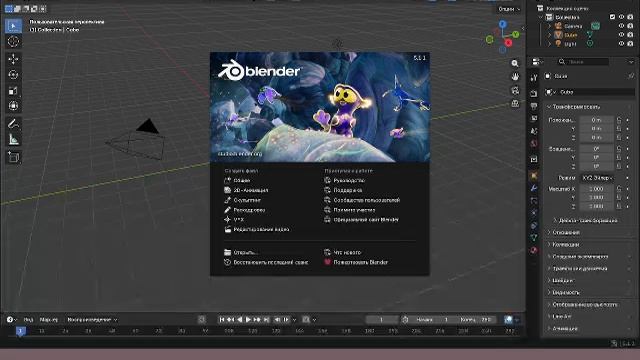
Task: Click Пожертвовать Blender heart link
Action: pos(356,262)
